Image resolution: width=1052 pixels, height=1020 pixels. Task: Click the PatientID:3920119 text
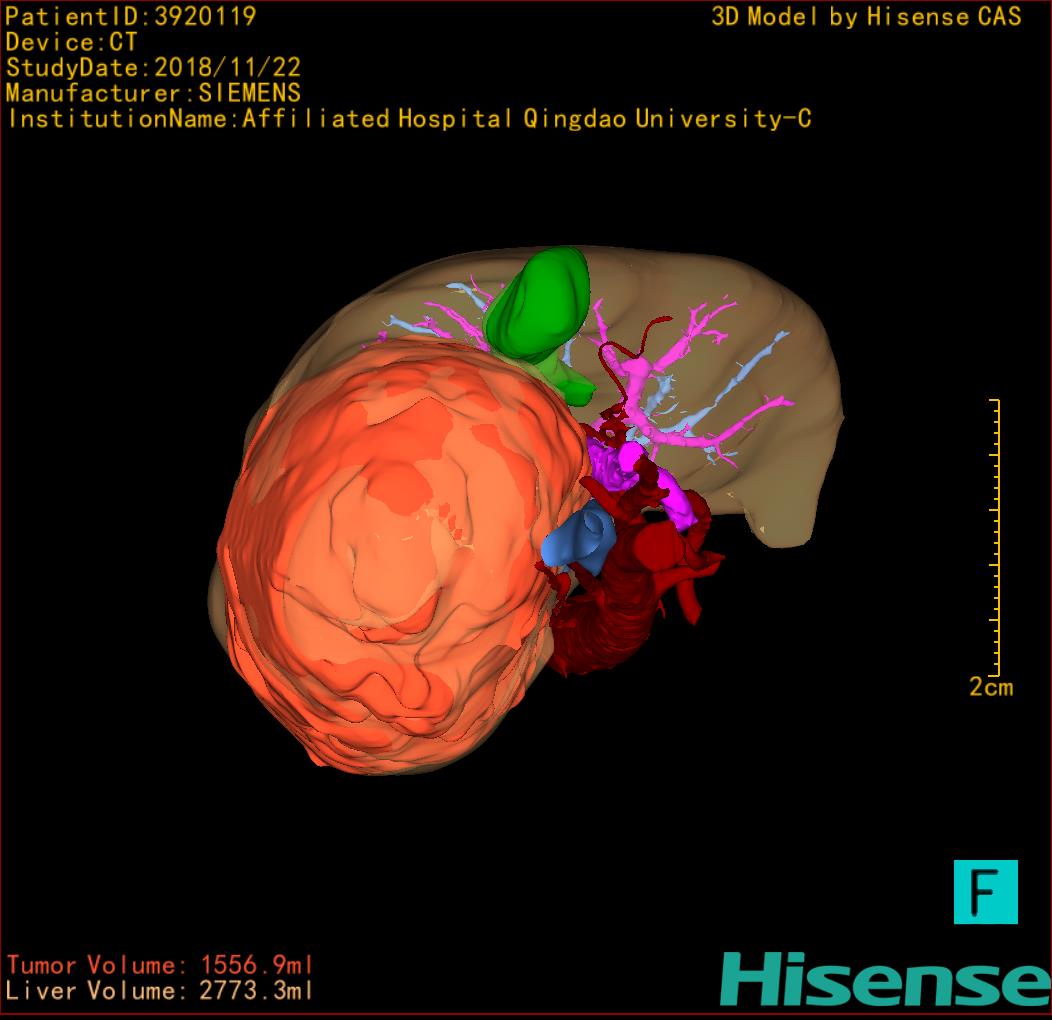click(x=131, y=17)
